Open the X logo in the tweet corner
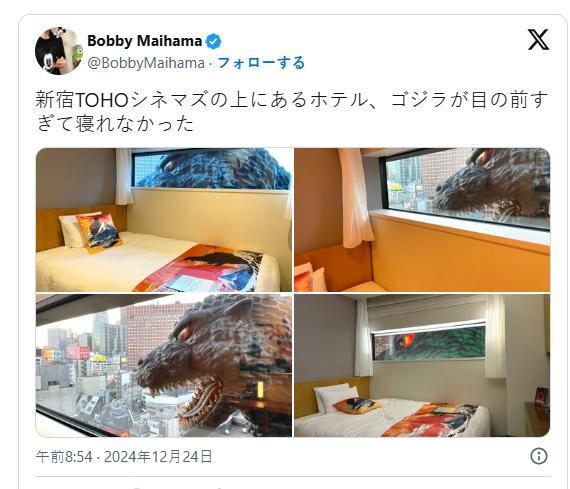 pyautogui.click(x=538, y=40)
